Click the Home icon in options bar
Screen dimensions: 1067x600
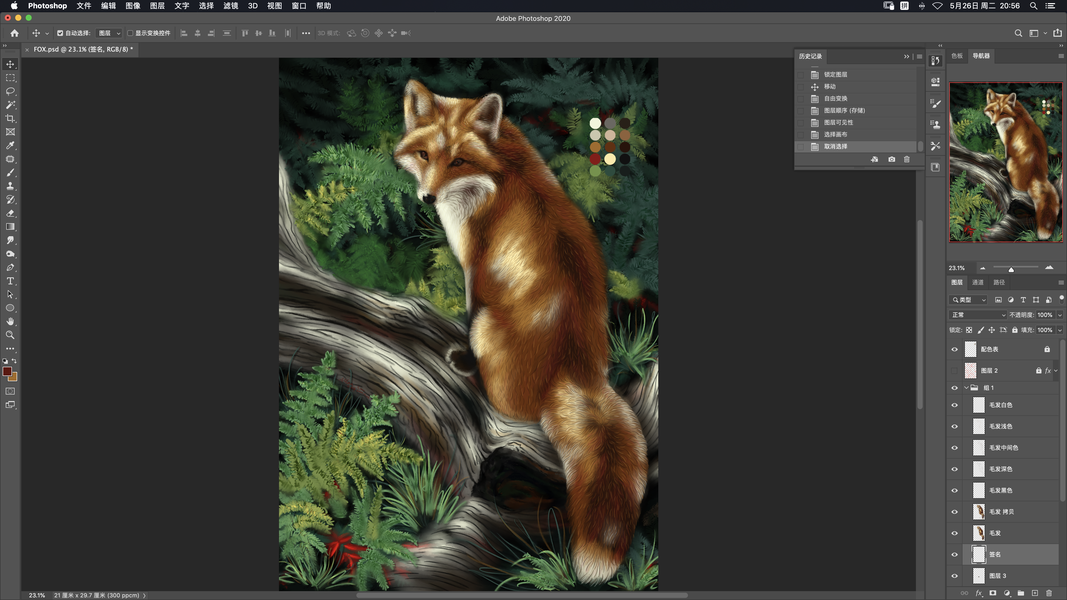pyautogui.click(x=14, y=33)
